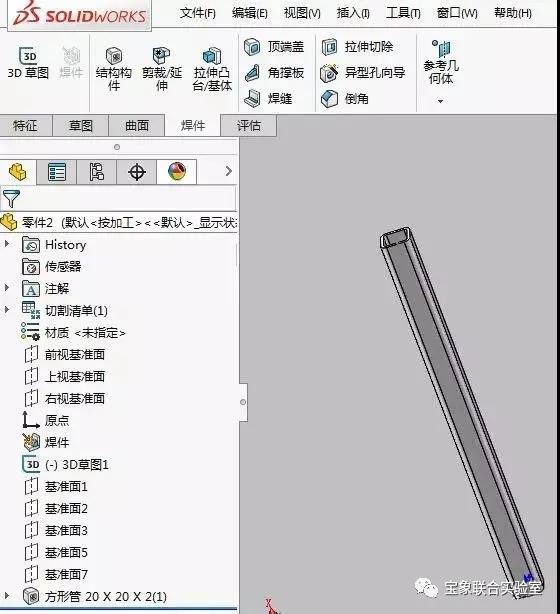The image size is (560, 614).
Task: Open the DisplayManager color ball tab
Action: pyautogui.click(x=177, y=172)
